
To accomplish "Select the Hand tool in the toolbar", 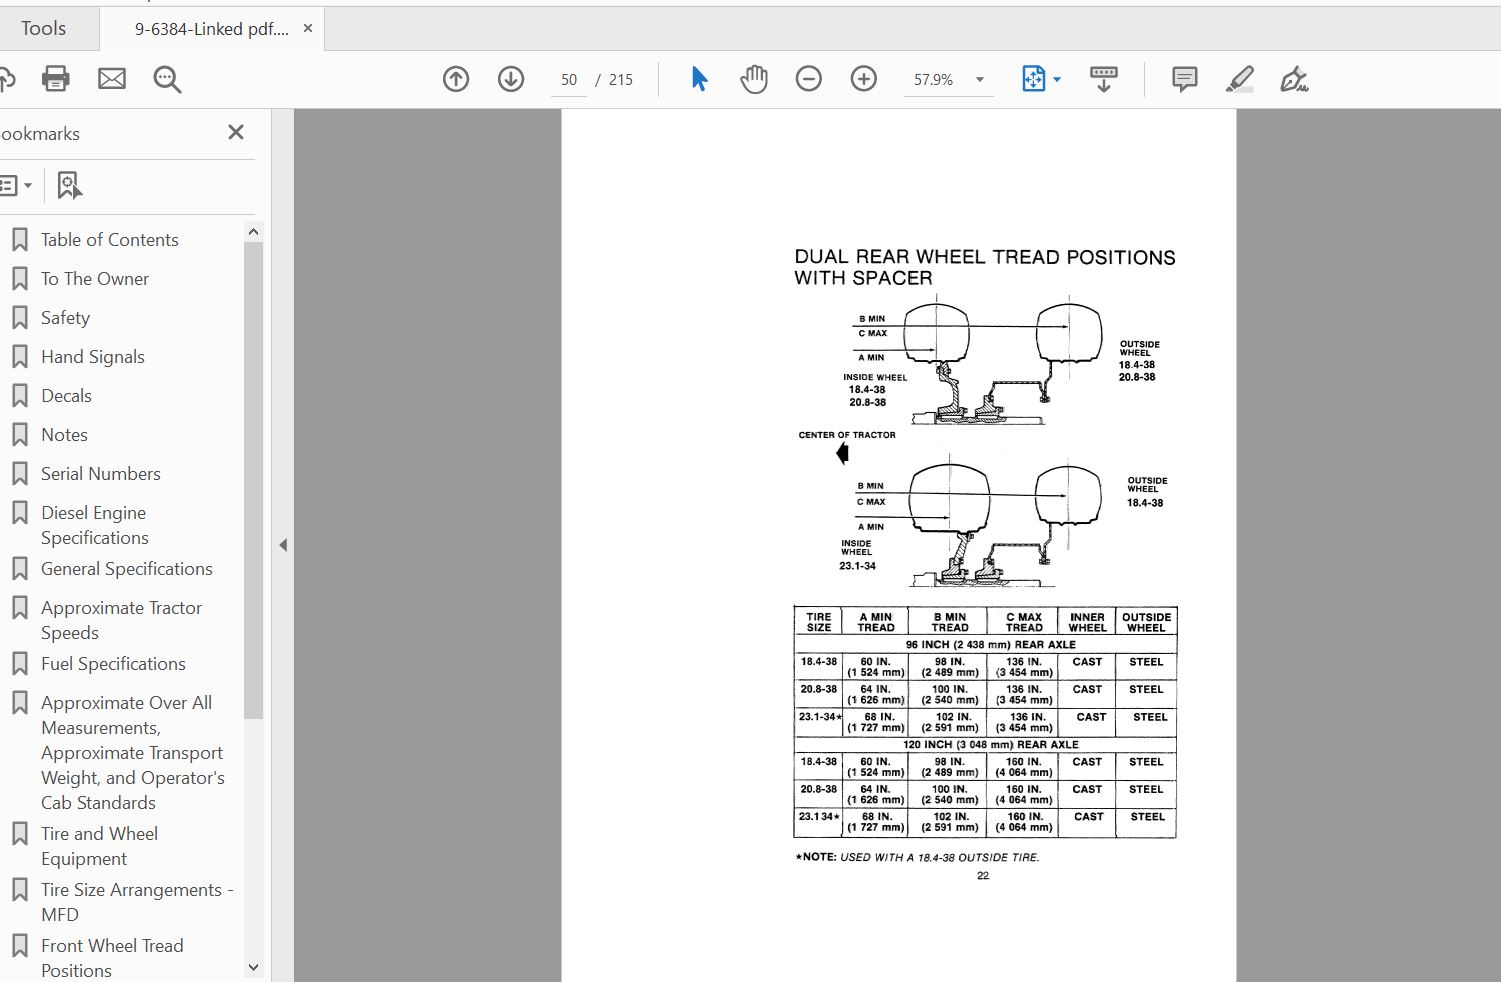I will pos(753,78).
